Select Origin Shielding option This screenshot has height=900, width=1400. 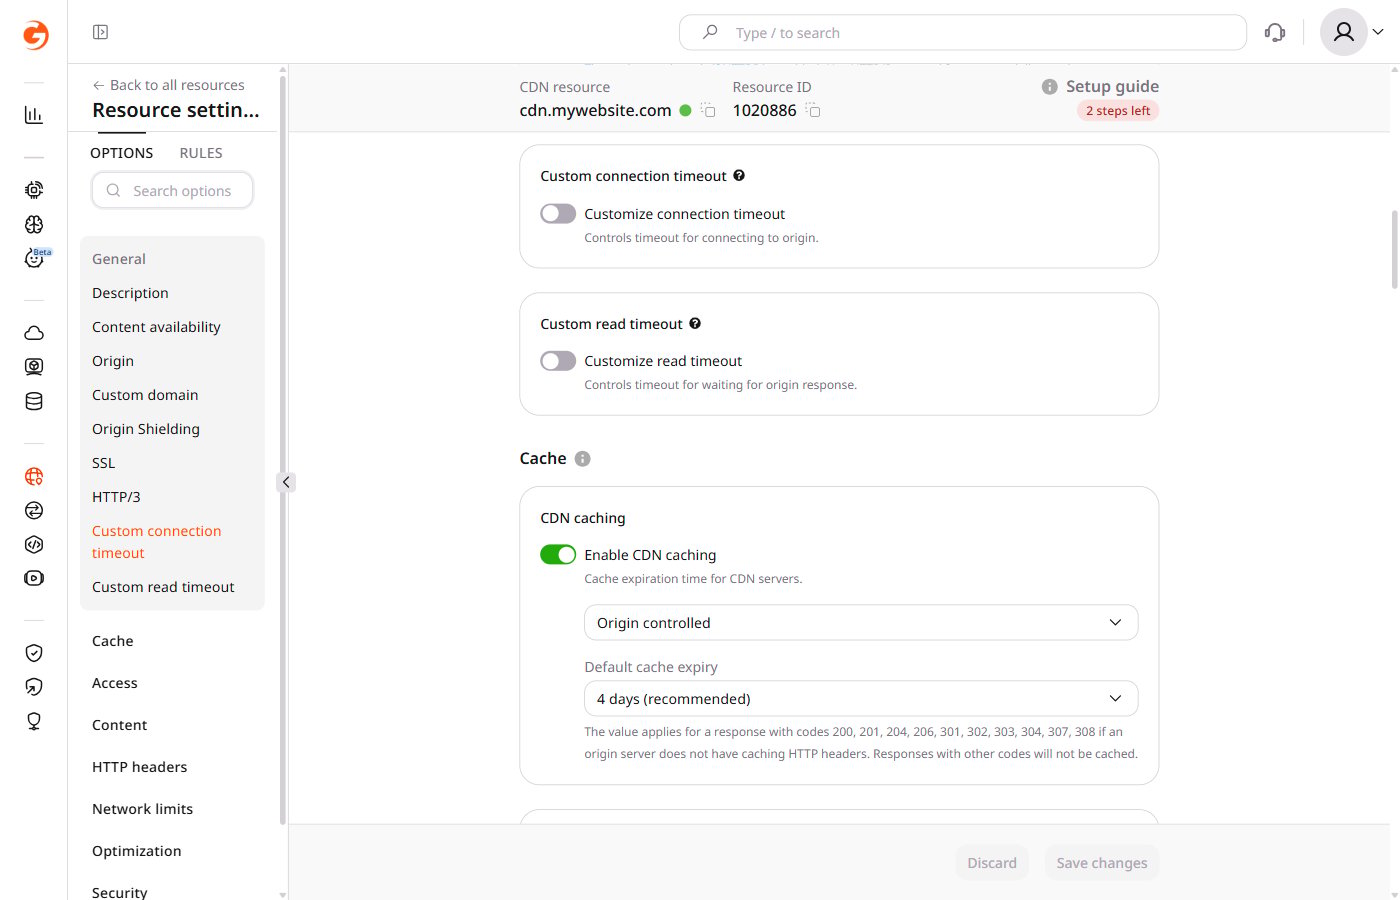[x=146, y=429]
